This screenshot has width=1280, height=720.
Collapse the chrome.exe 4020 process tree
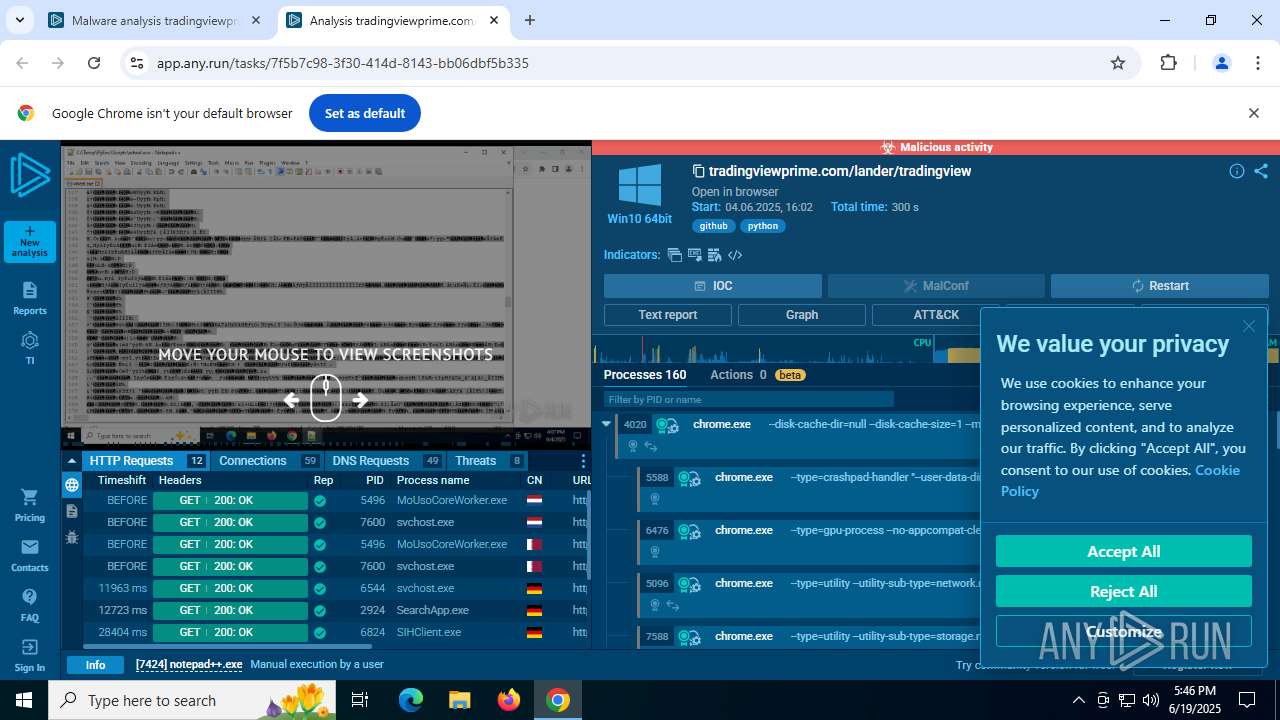tap(606, 424)
